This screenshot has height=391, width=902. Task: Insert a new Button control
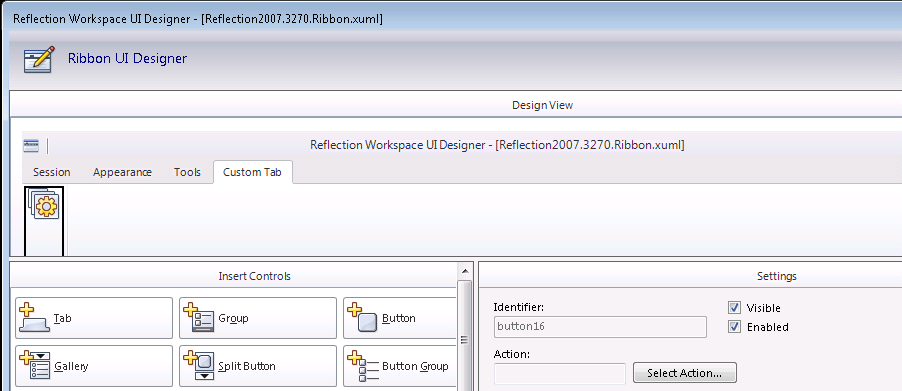(399, 318)
